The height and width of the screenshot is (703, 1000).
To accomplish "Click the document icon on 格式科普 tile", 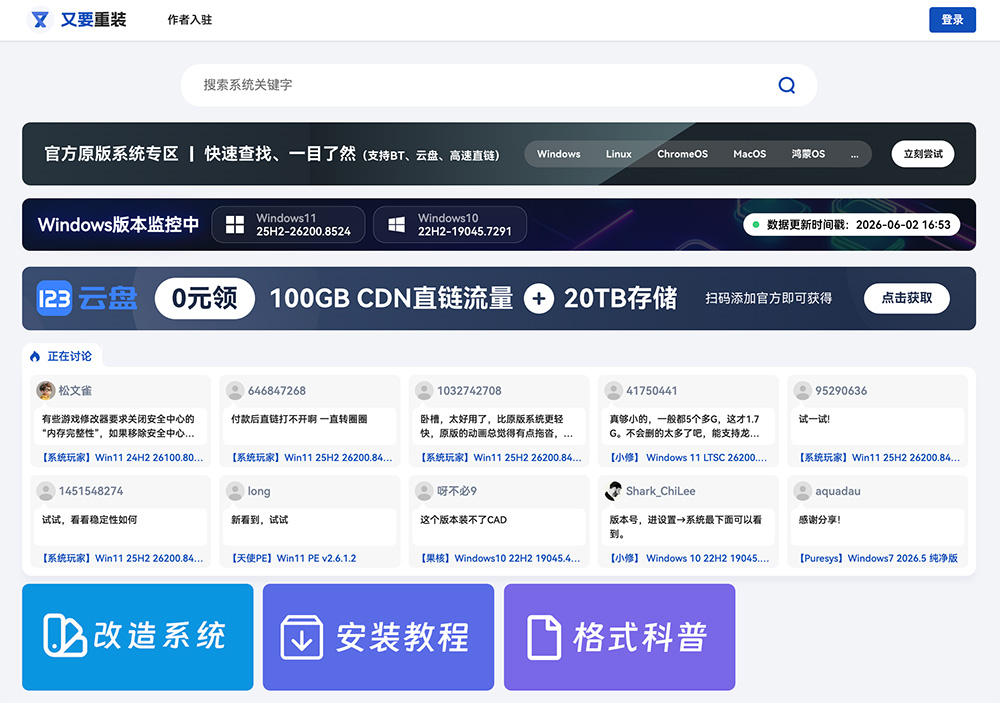I will [544, 637].
